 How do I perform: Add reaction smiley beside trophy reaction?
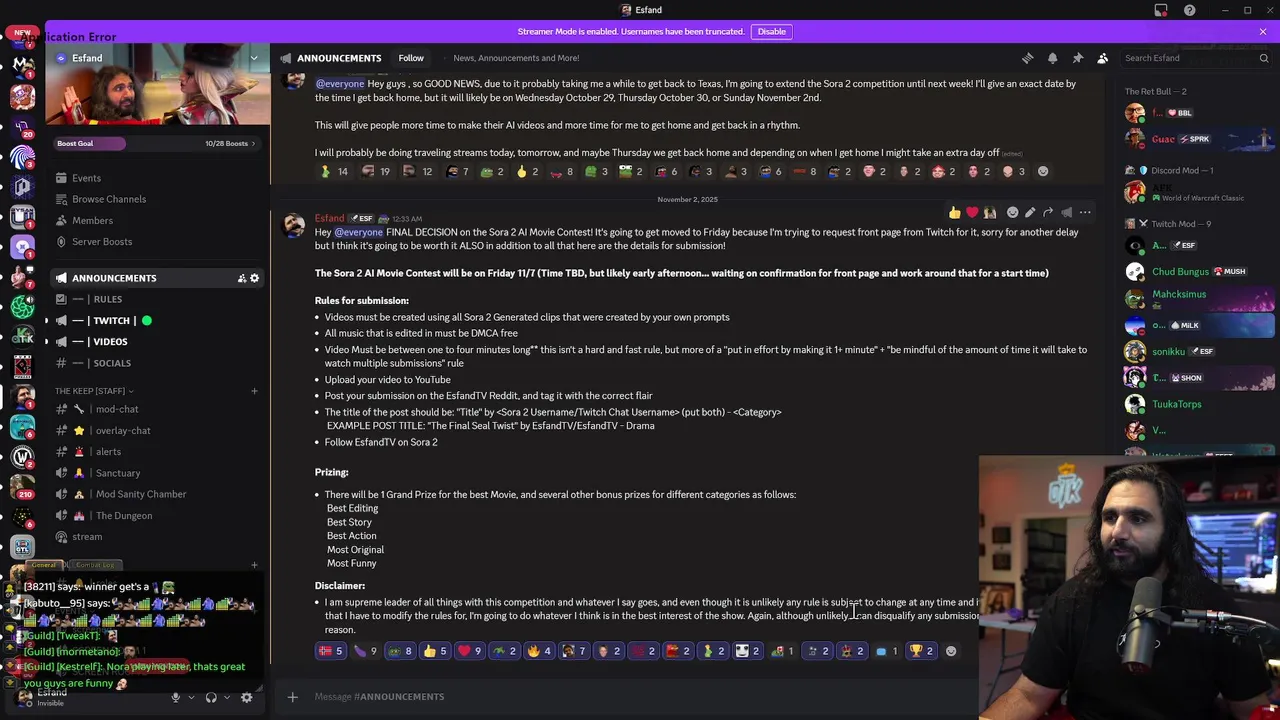click(x=951, y=651)
